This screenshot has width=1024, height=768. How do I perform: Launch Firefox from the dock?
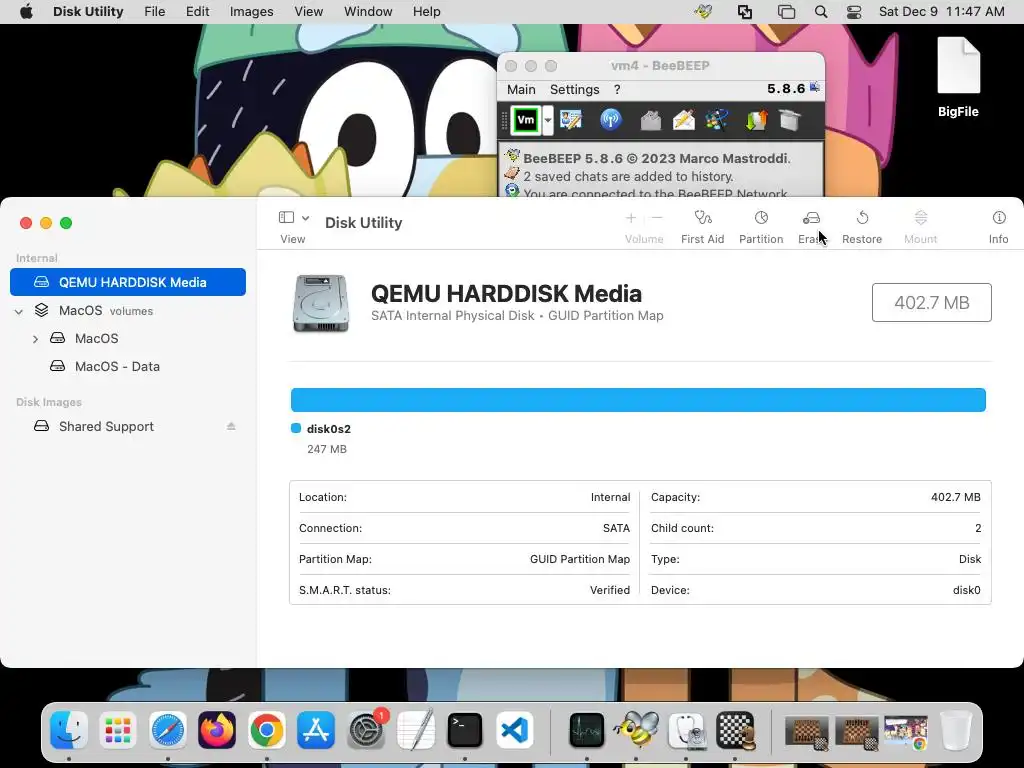coord(217,729)
